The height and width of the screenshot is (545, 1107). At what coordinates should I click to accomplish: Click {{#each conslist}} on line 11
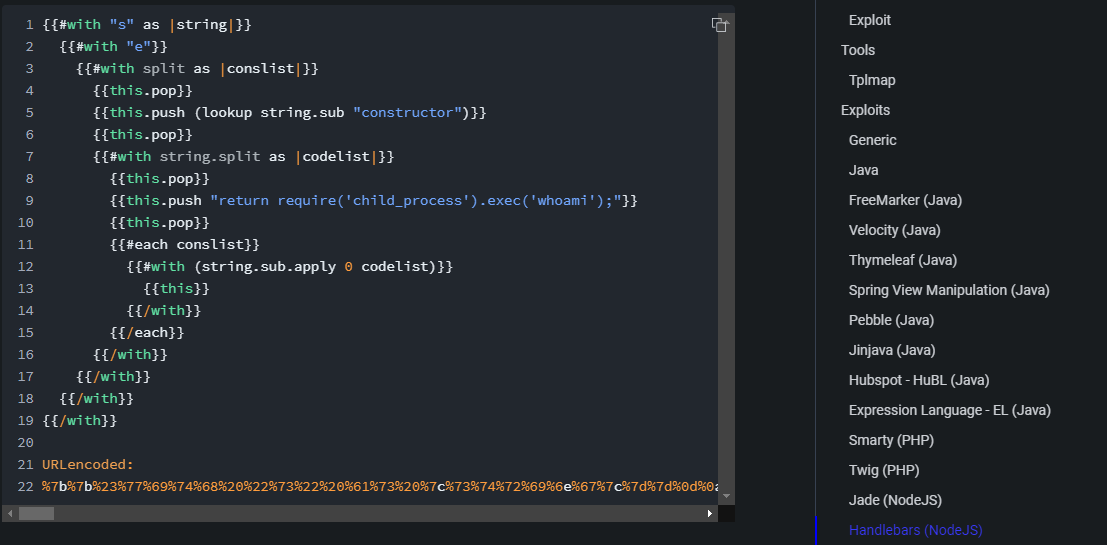coord(185,245)
